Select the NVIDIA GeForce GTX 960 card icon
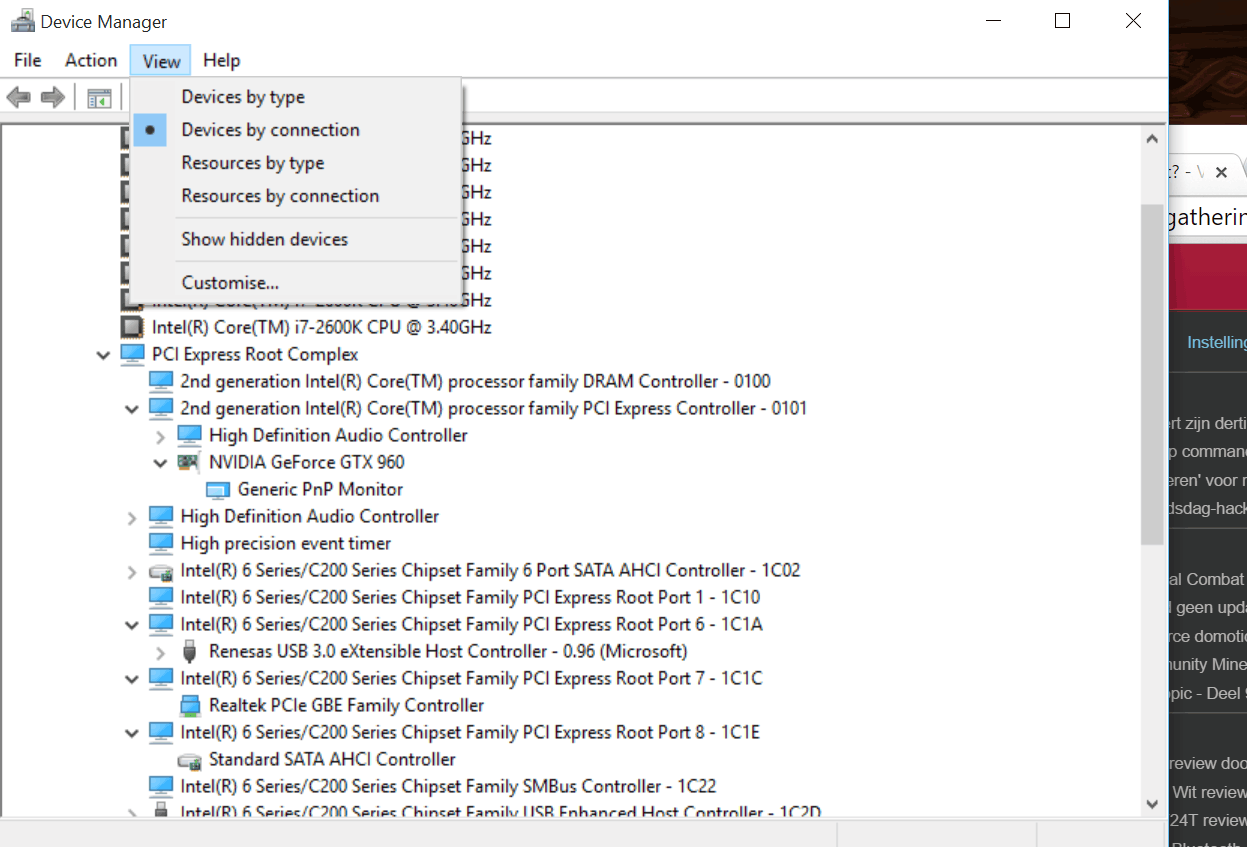 pos(188,462)
